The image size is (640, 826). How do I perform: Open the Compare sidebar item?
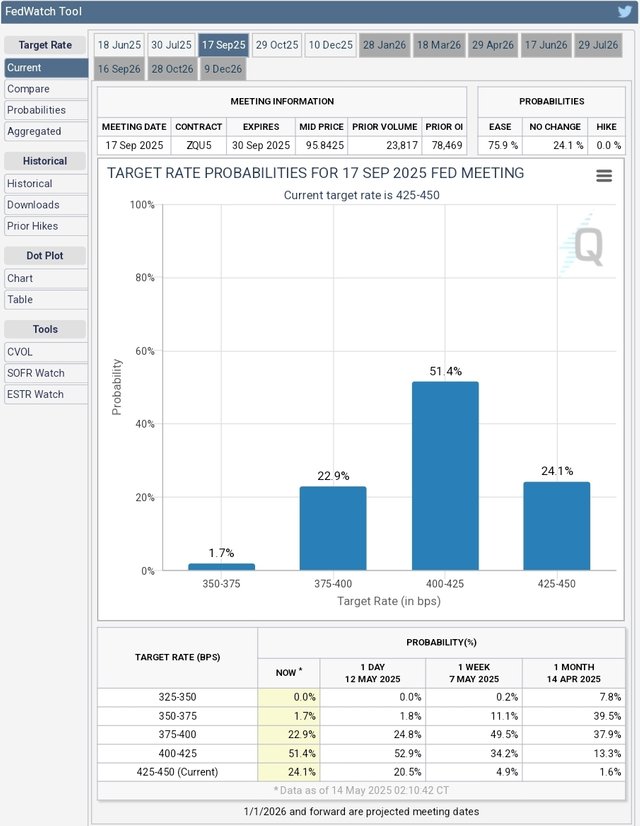click(46, 89)
